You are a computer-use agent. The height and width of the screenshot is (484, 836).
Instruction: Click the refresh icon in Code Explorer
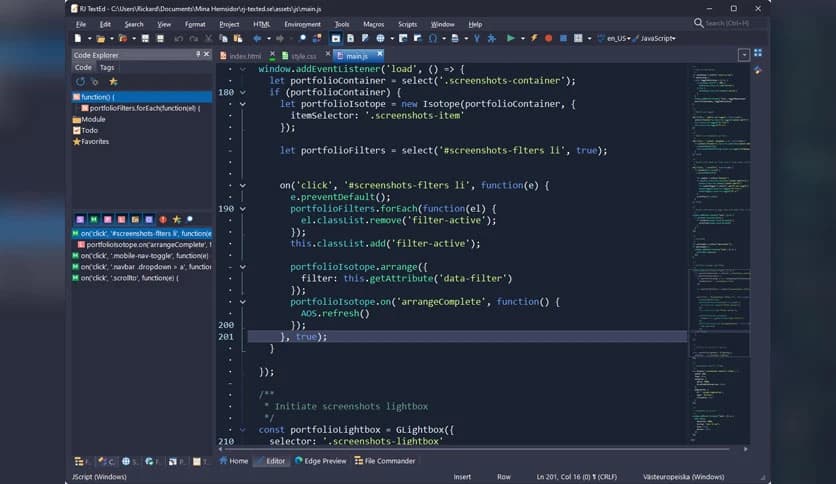click(80, 81)
